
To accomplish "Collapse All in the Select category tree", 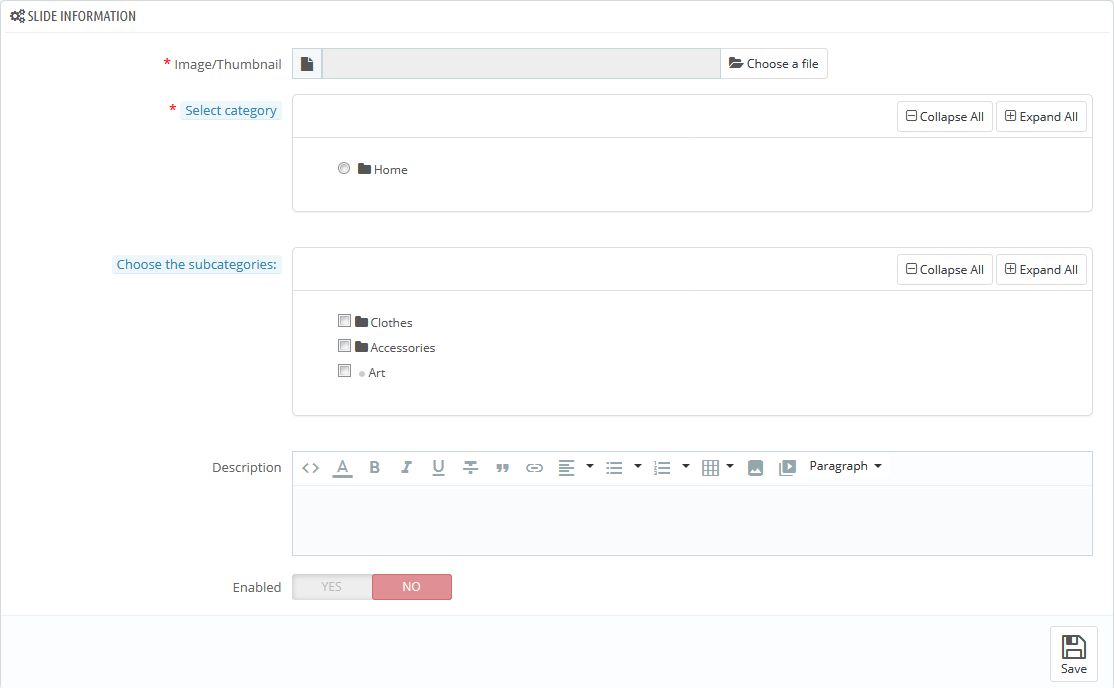I will pos(944,116).
